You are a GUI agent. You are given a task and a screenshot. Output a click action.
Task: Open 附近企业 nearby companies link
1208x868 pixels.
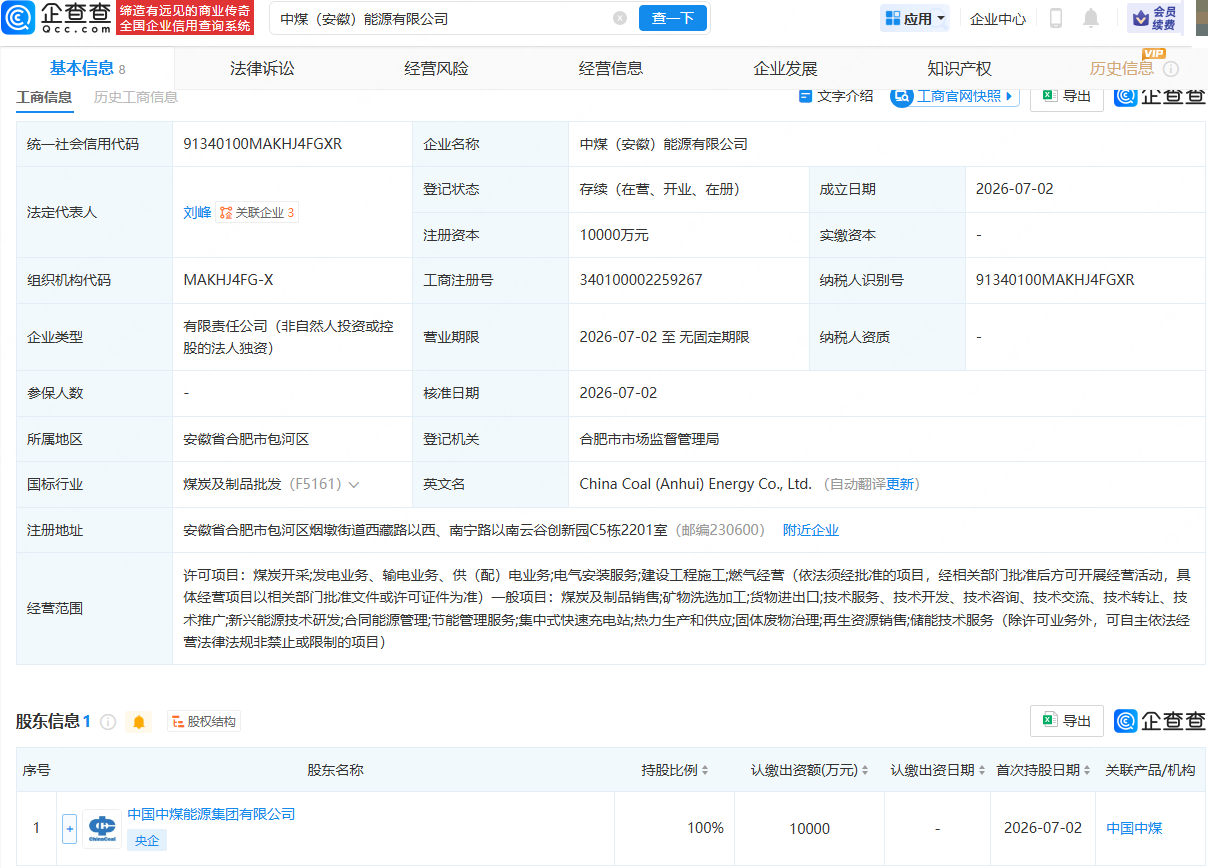point(810,530)
